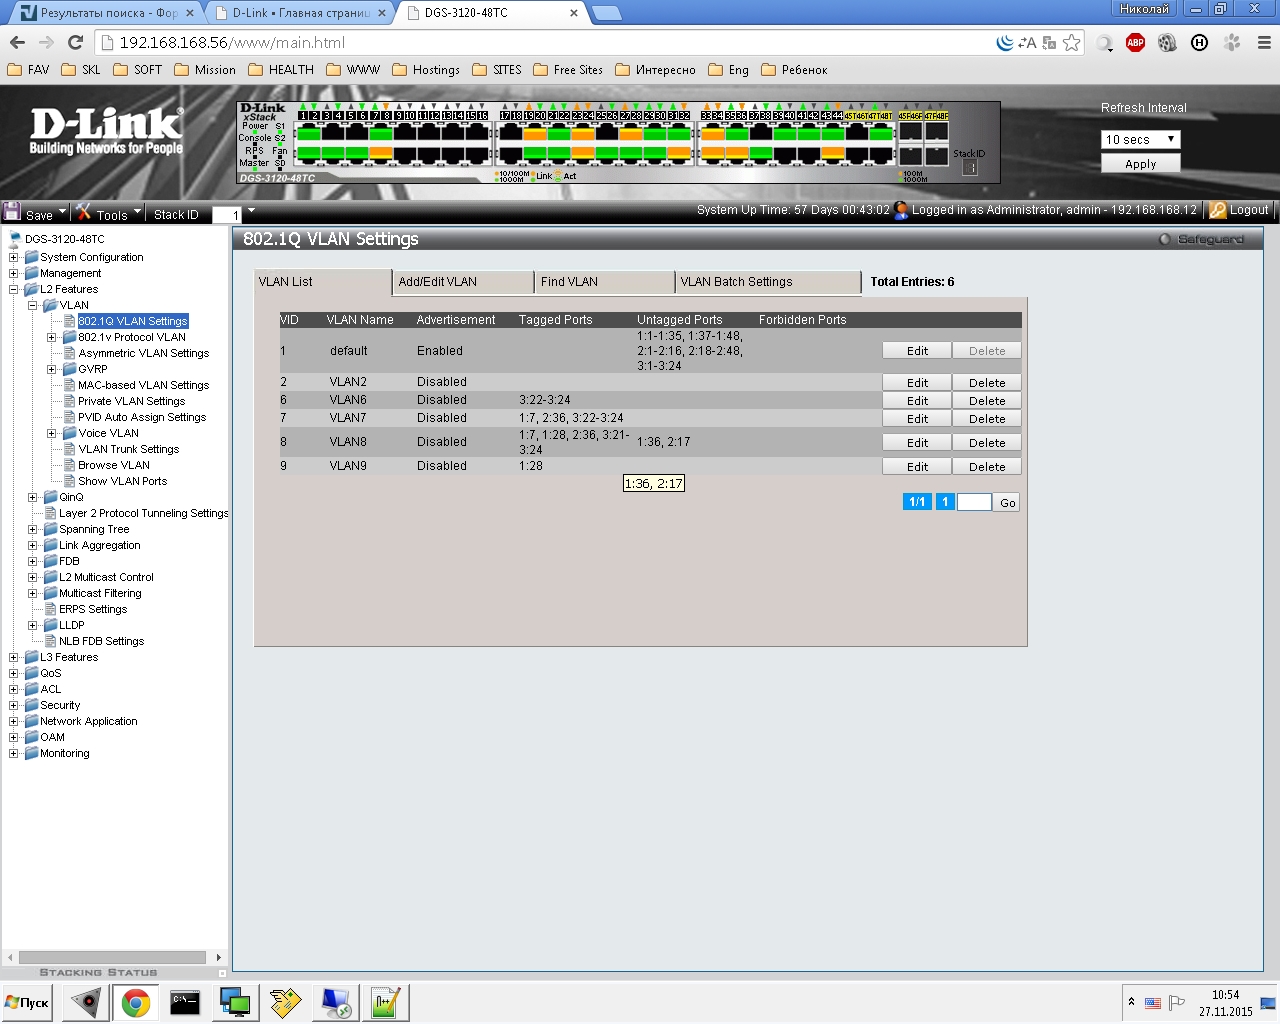Open the Stack ID dropdown arrow

(x=251, y=211)
